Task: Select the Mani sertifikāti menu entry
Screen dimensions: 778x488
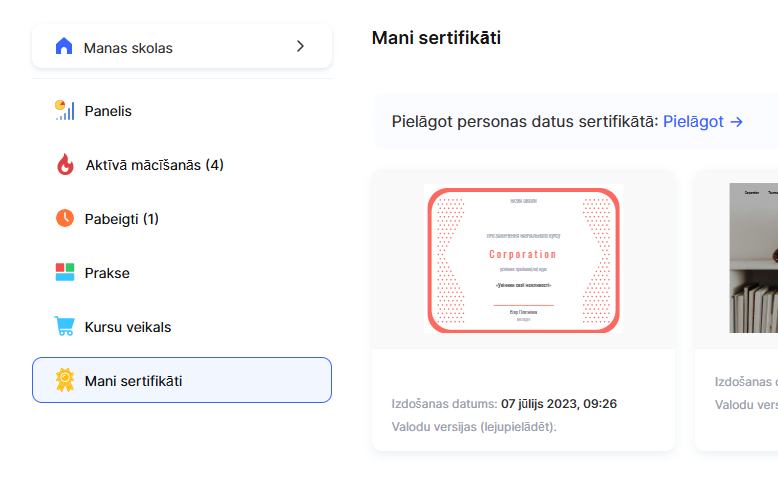Action: (134, 381)
